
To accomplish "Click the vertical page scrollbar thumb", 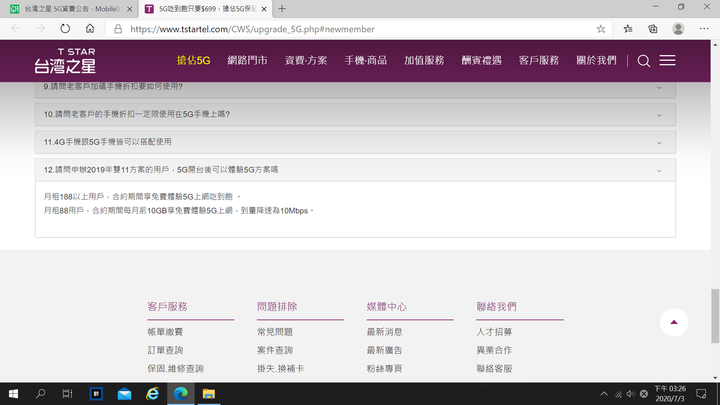I will 715,316.
